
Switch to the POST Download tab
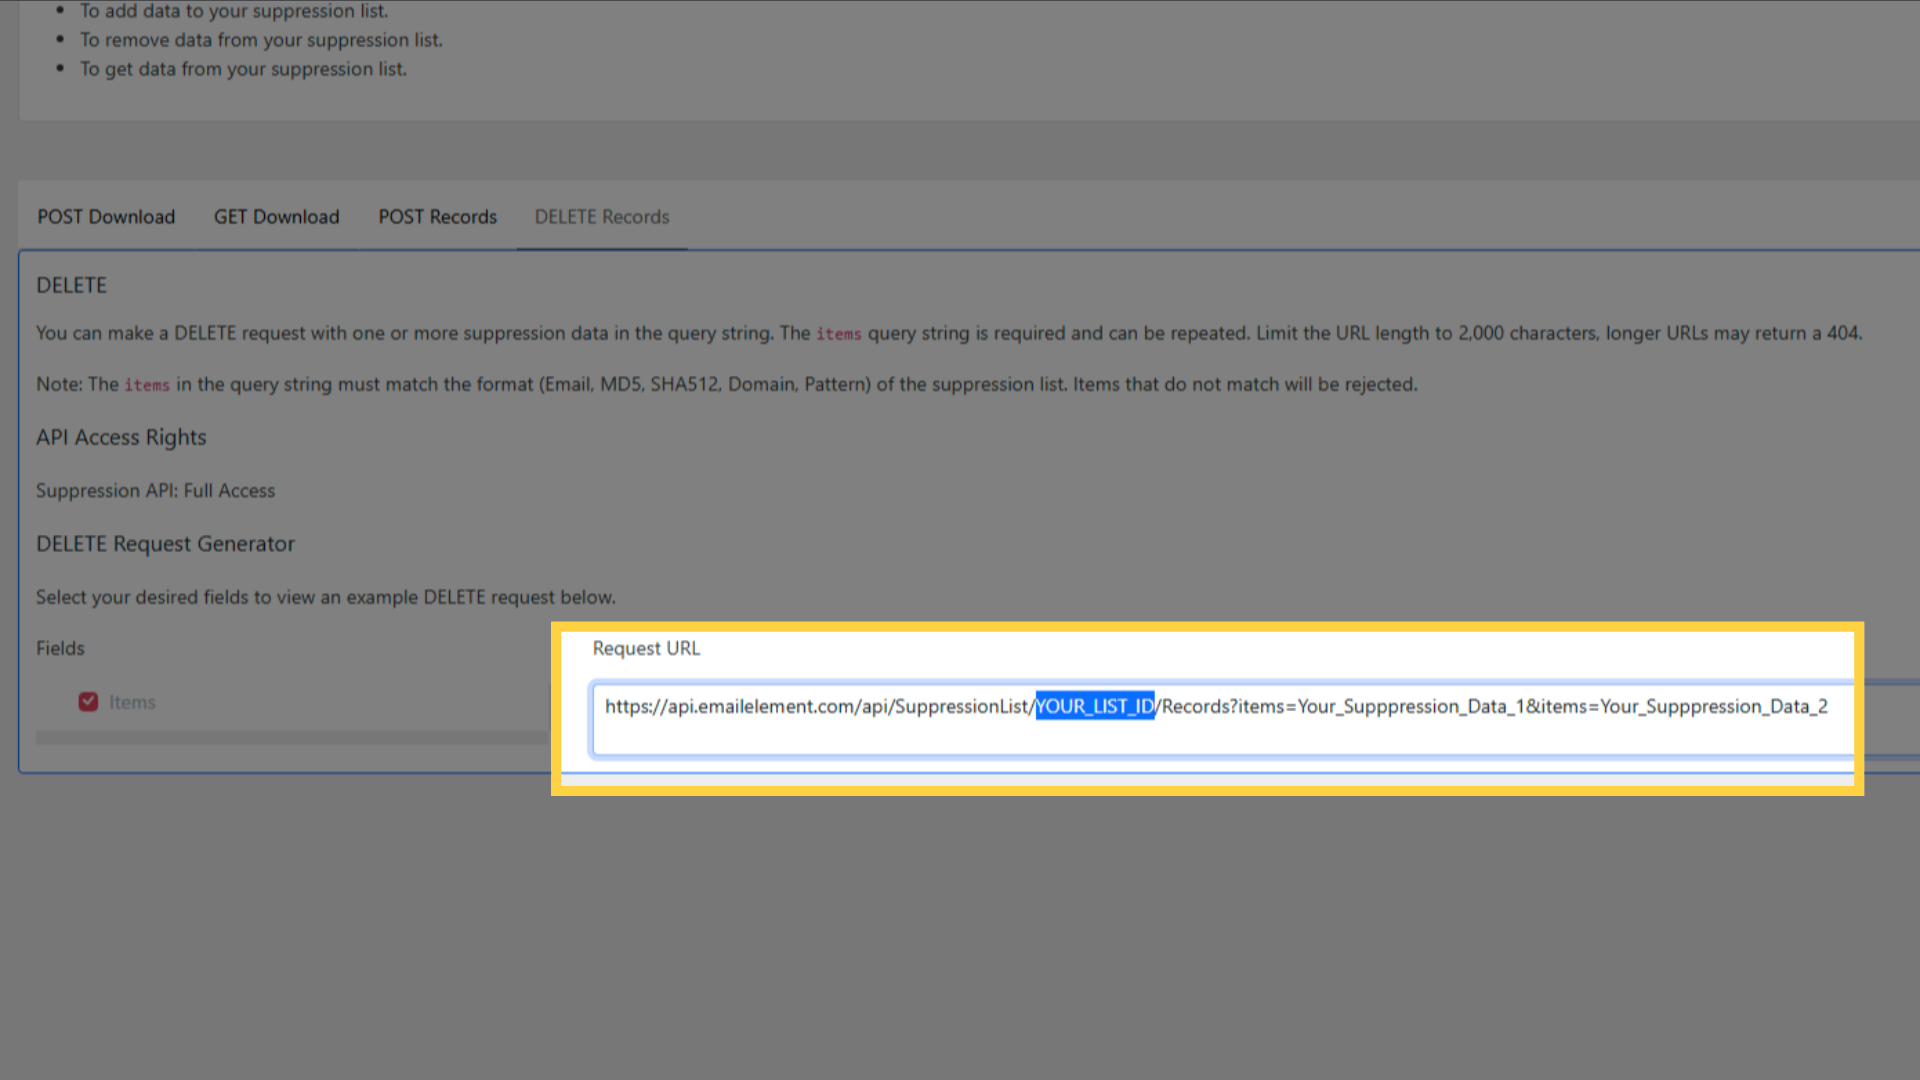106,217
